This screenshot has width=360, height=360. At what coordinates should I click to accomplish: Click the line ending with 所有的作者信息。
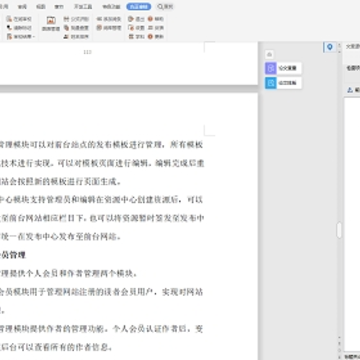(56, 347)
